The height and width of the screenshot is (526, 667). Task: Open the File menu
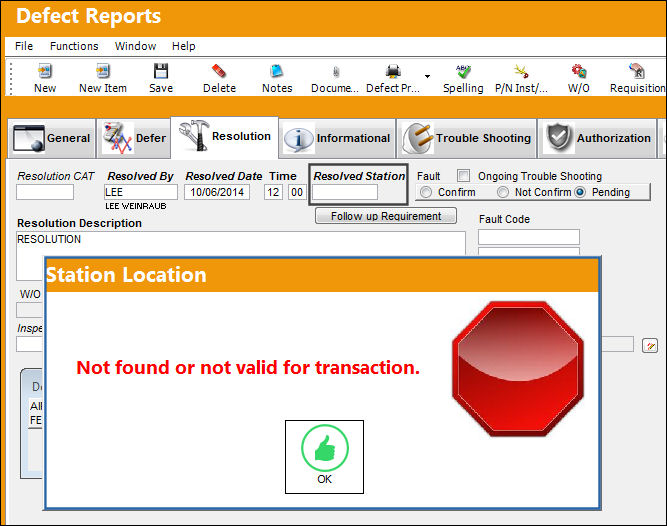pyautogui.click(x=24, y=46)
